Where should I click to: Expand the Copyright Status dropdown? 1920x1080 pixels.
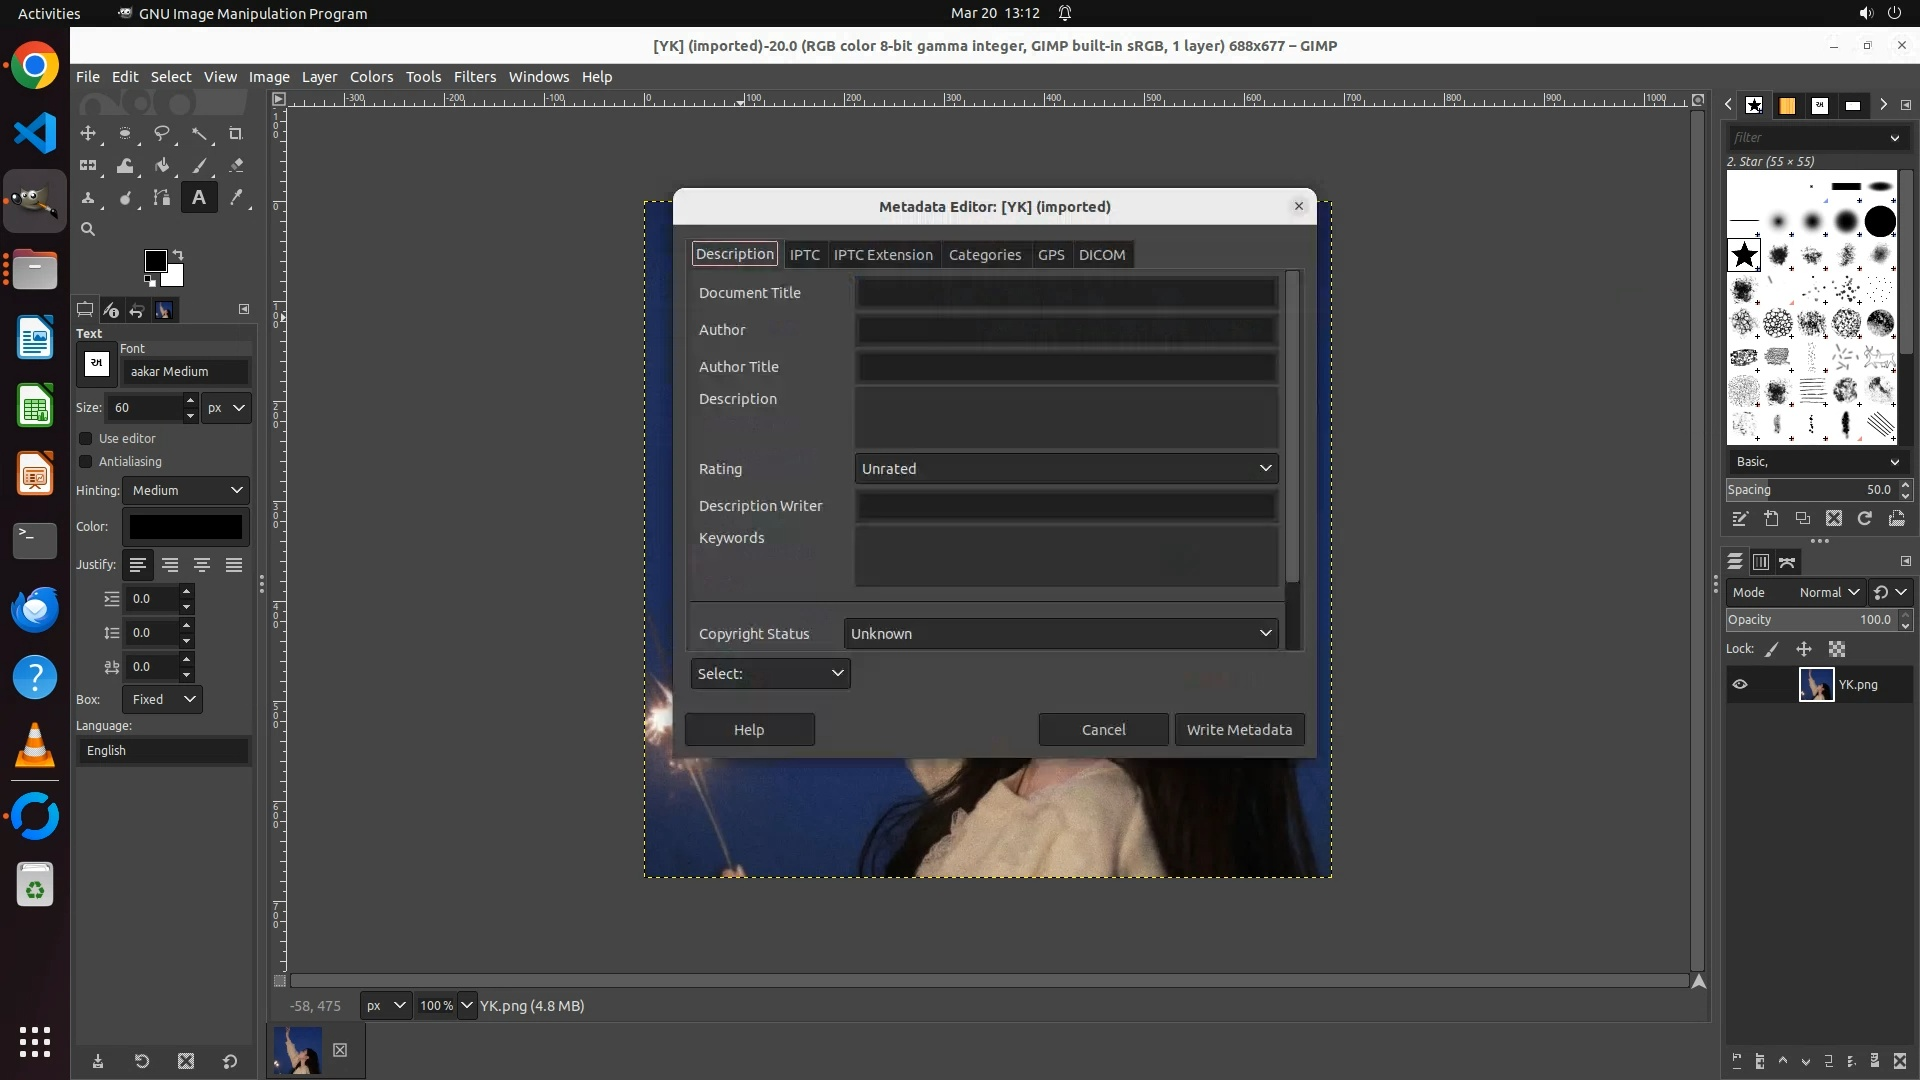click(x=1060, y=634)
